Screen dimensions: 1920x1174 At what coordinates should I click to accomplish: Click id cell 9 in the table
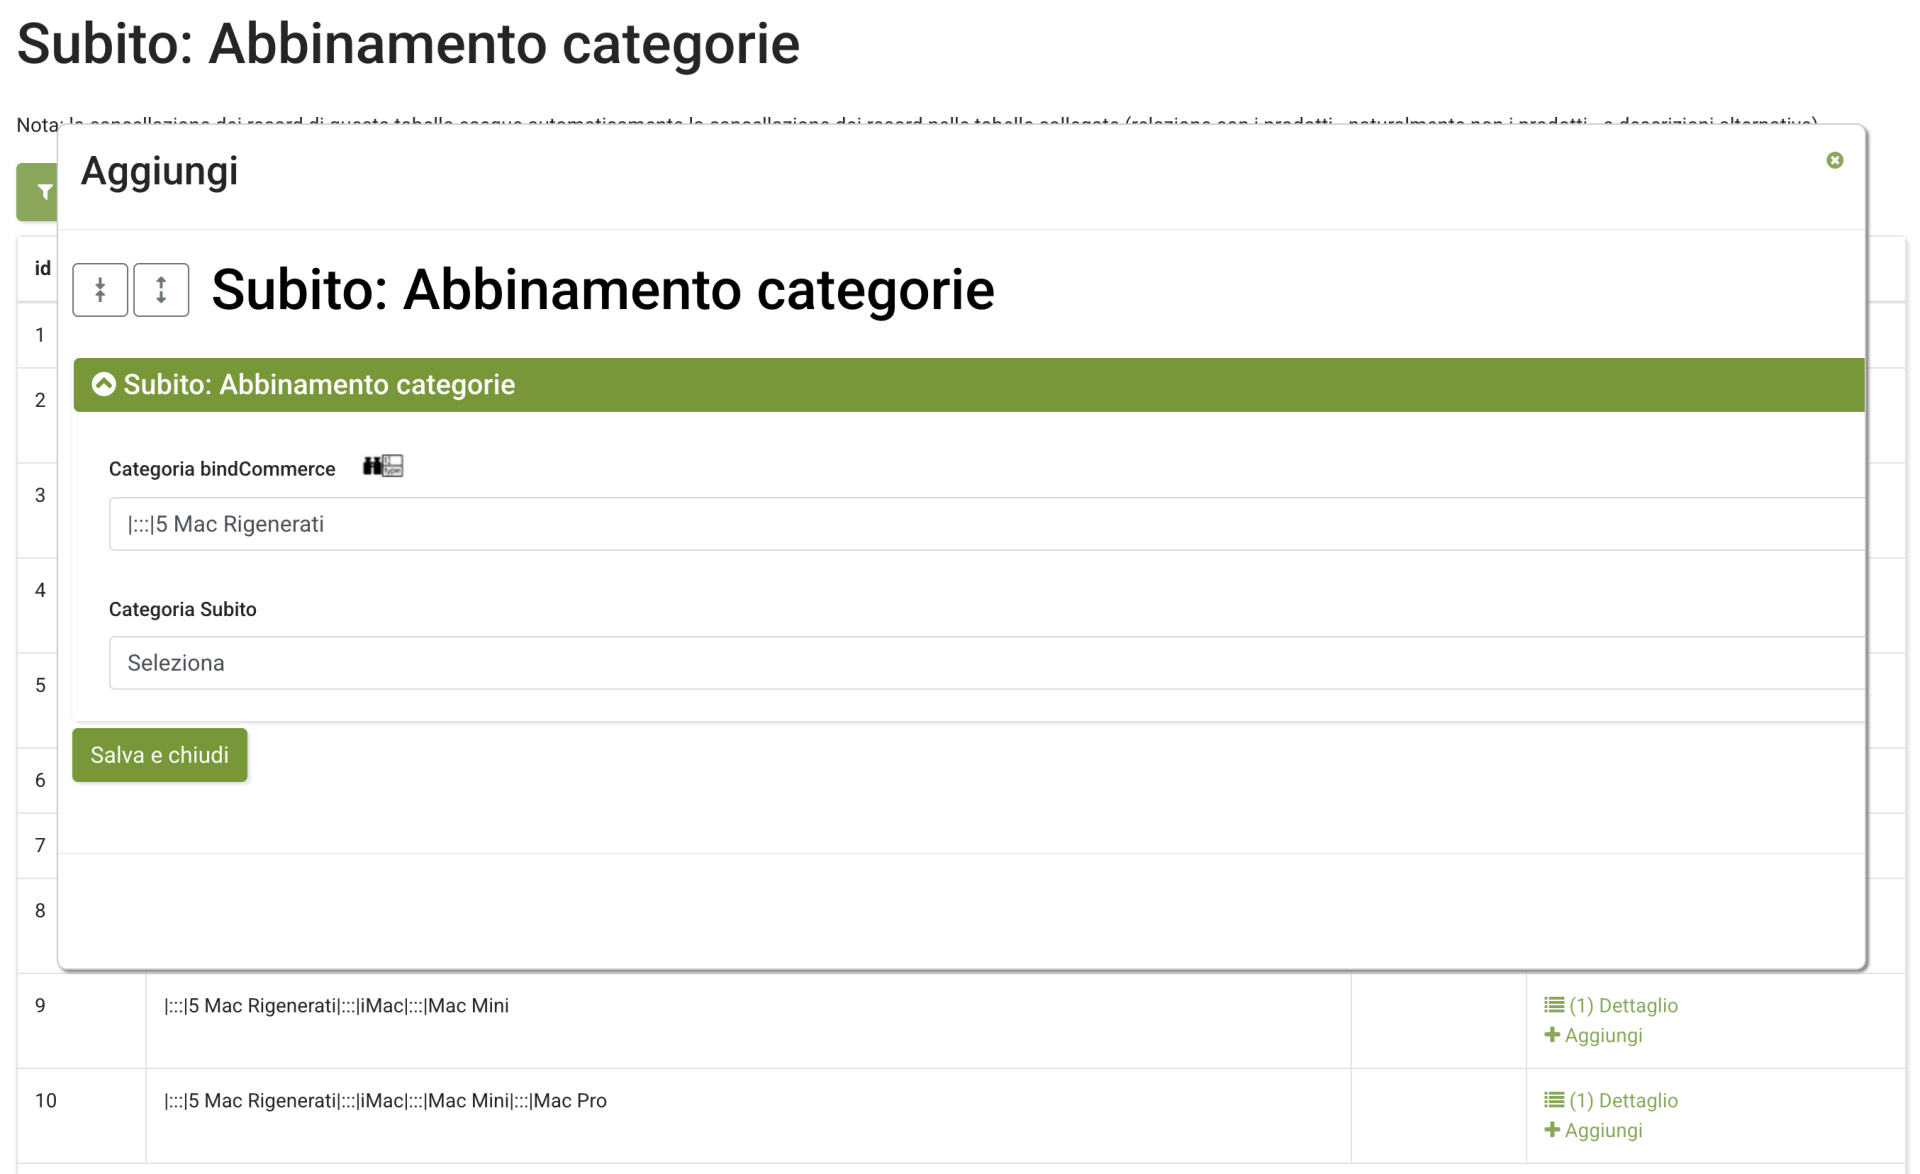(x=40, y=1005)
